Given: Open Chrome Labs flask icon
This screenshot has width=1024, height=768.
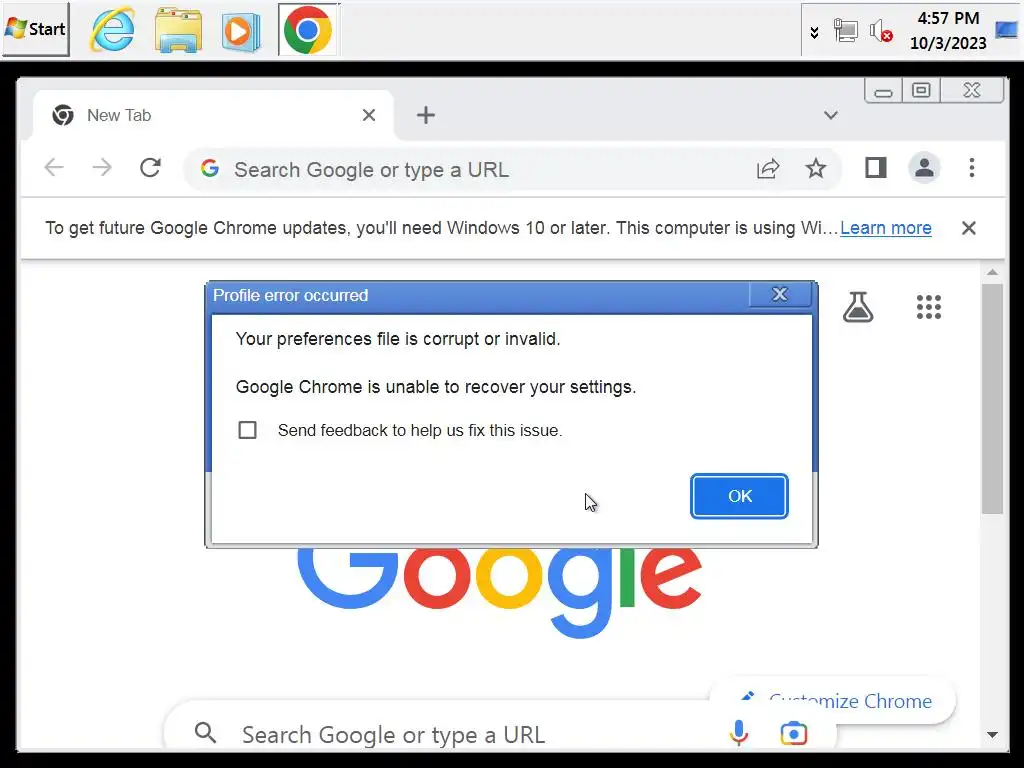Looking at the screenshot, I should [857, 307].
